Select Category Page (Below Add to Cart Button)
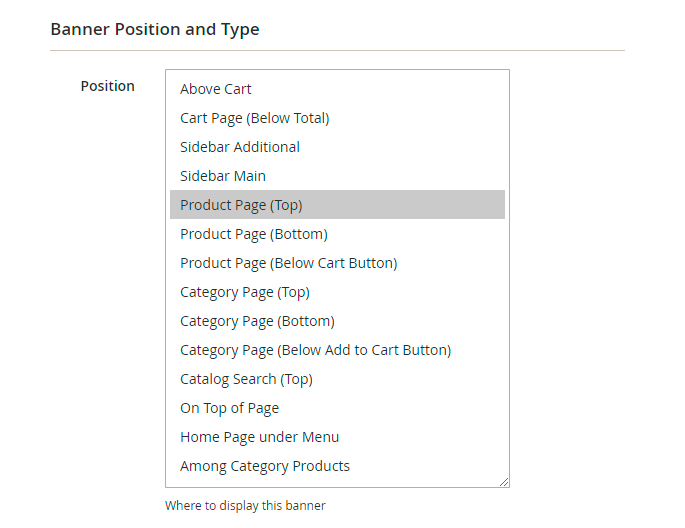This screenshot has height=528, width=685. click(315, 350)
